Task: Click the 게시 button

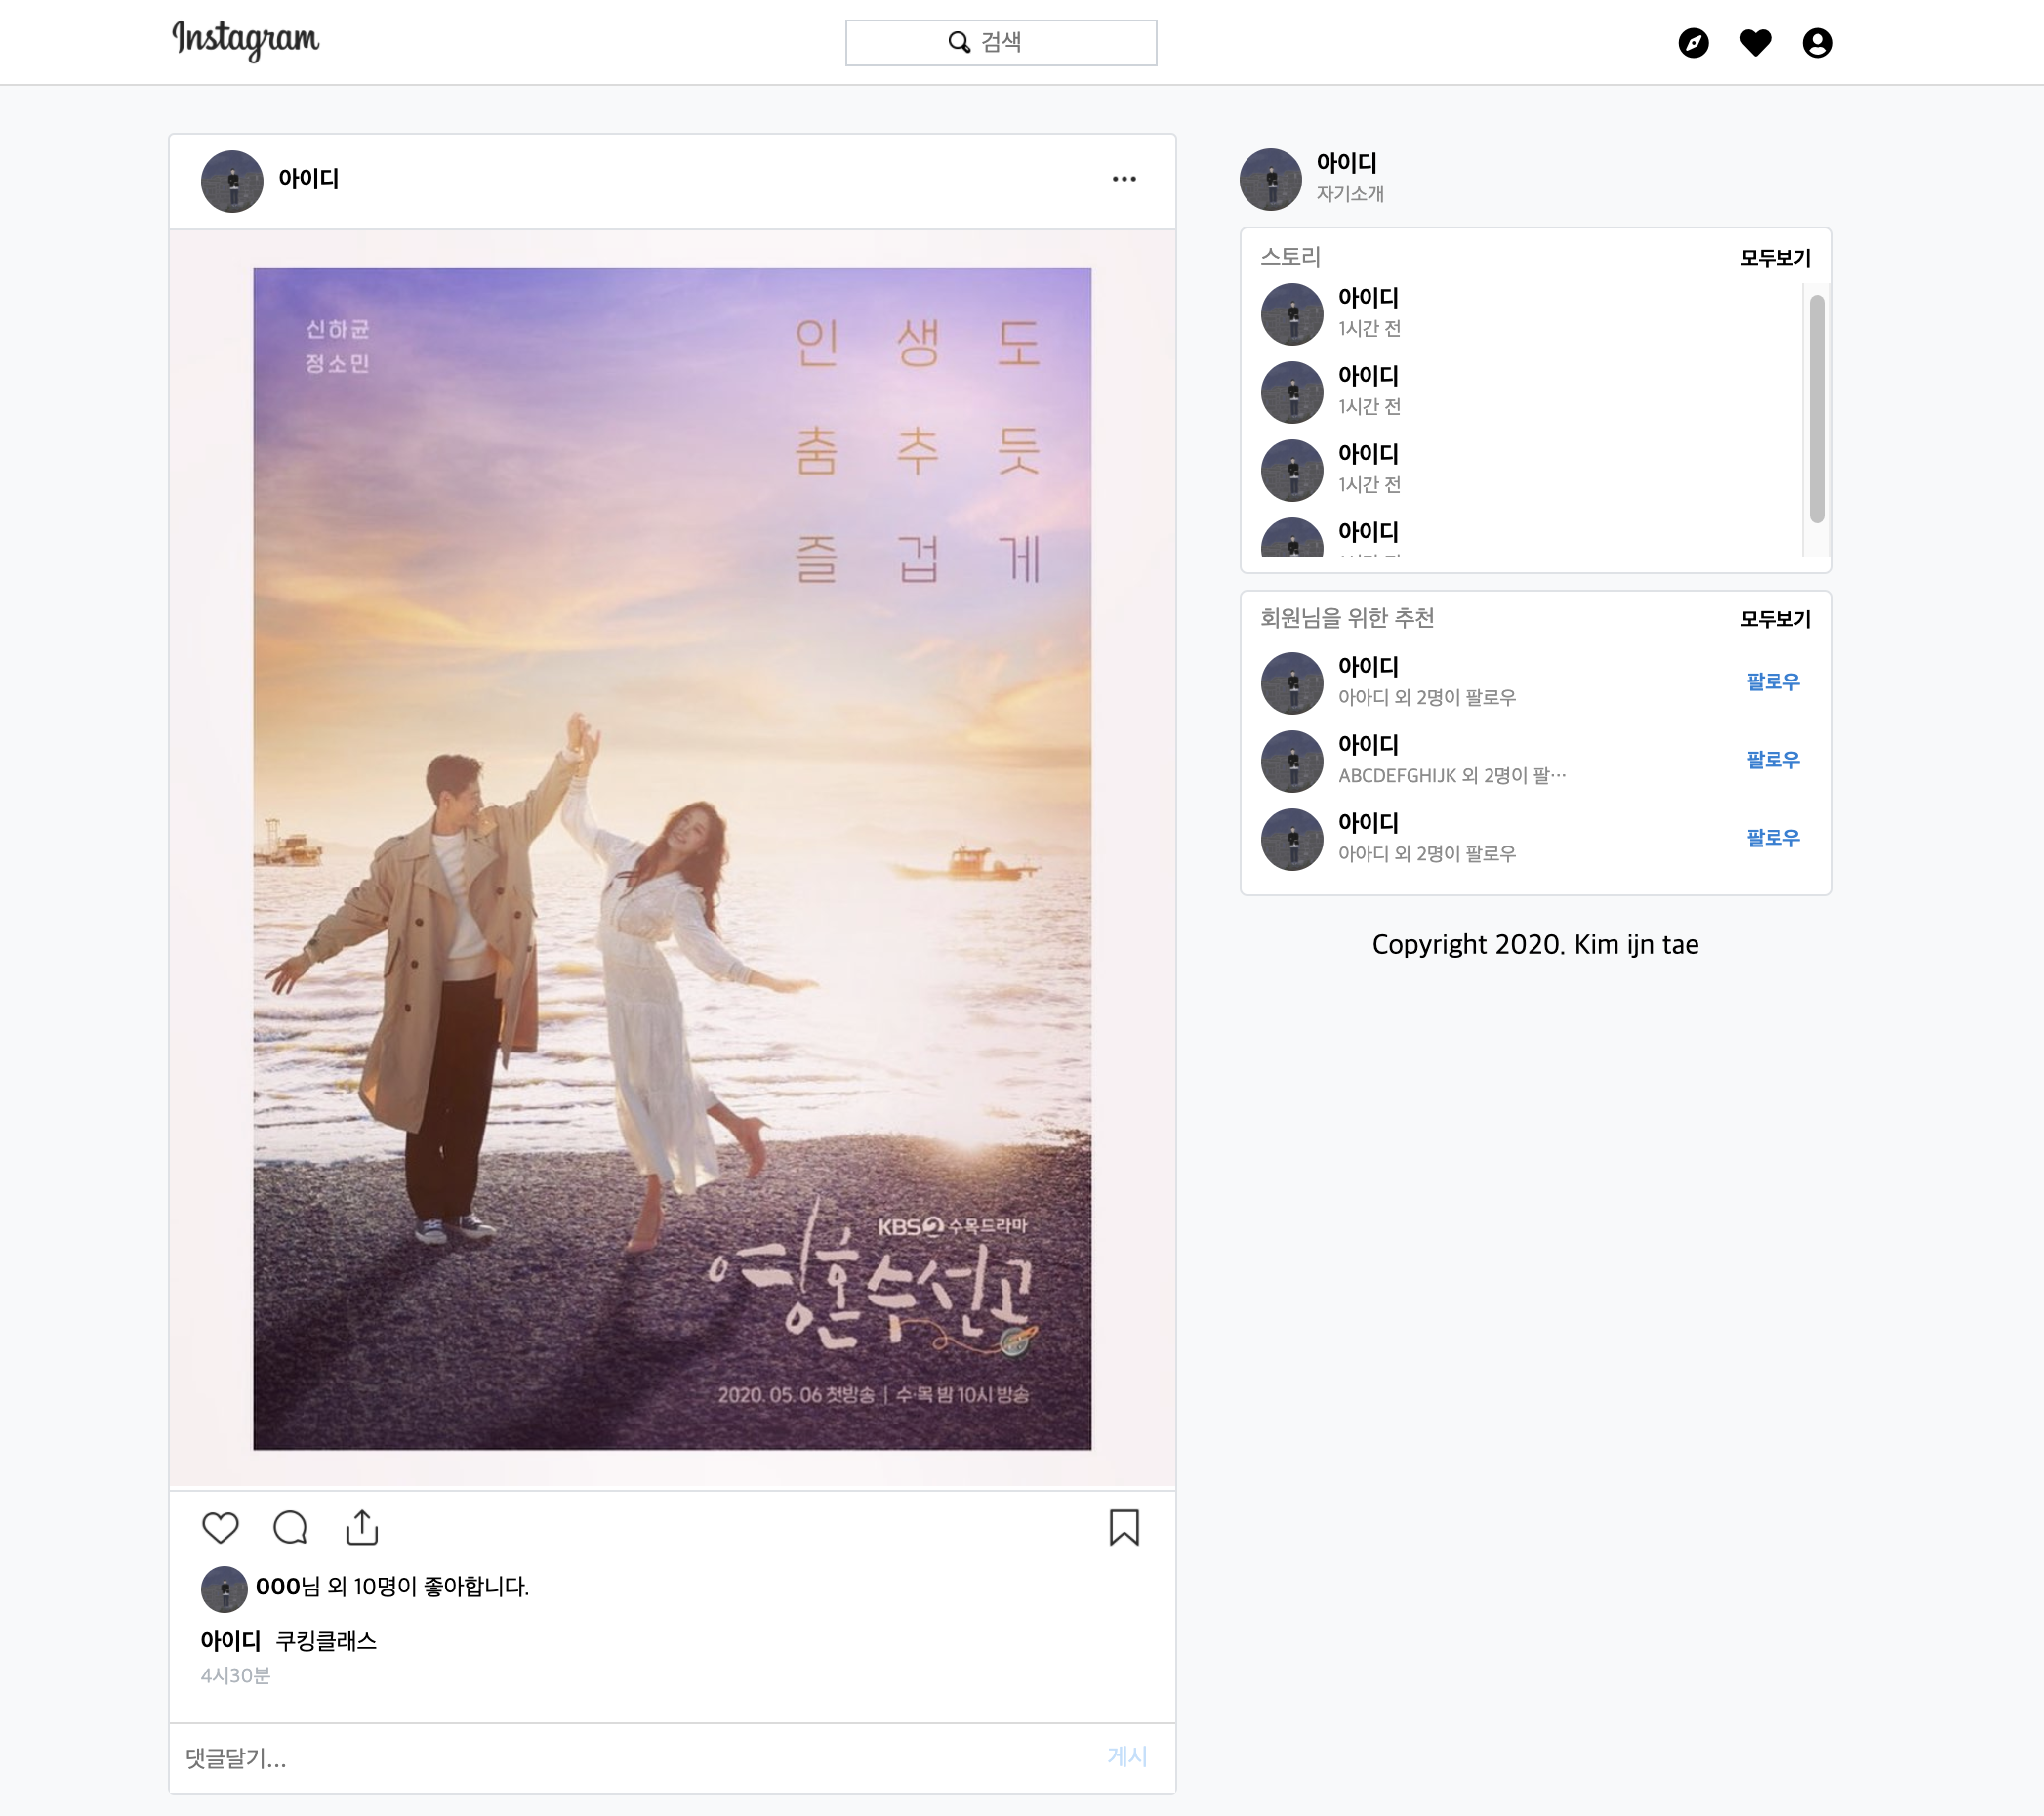Action: coord(1127,1756)
